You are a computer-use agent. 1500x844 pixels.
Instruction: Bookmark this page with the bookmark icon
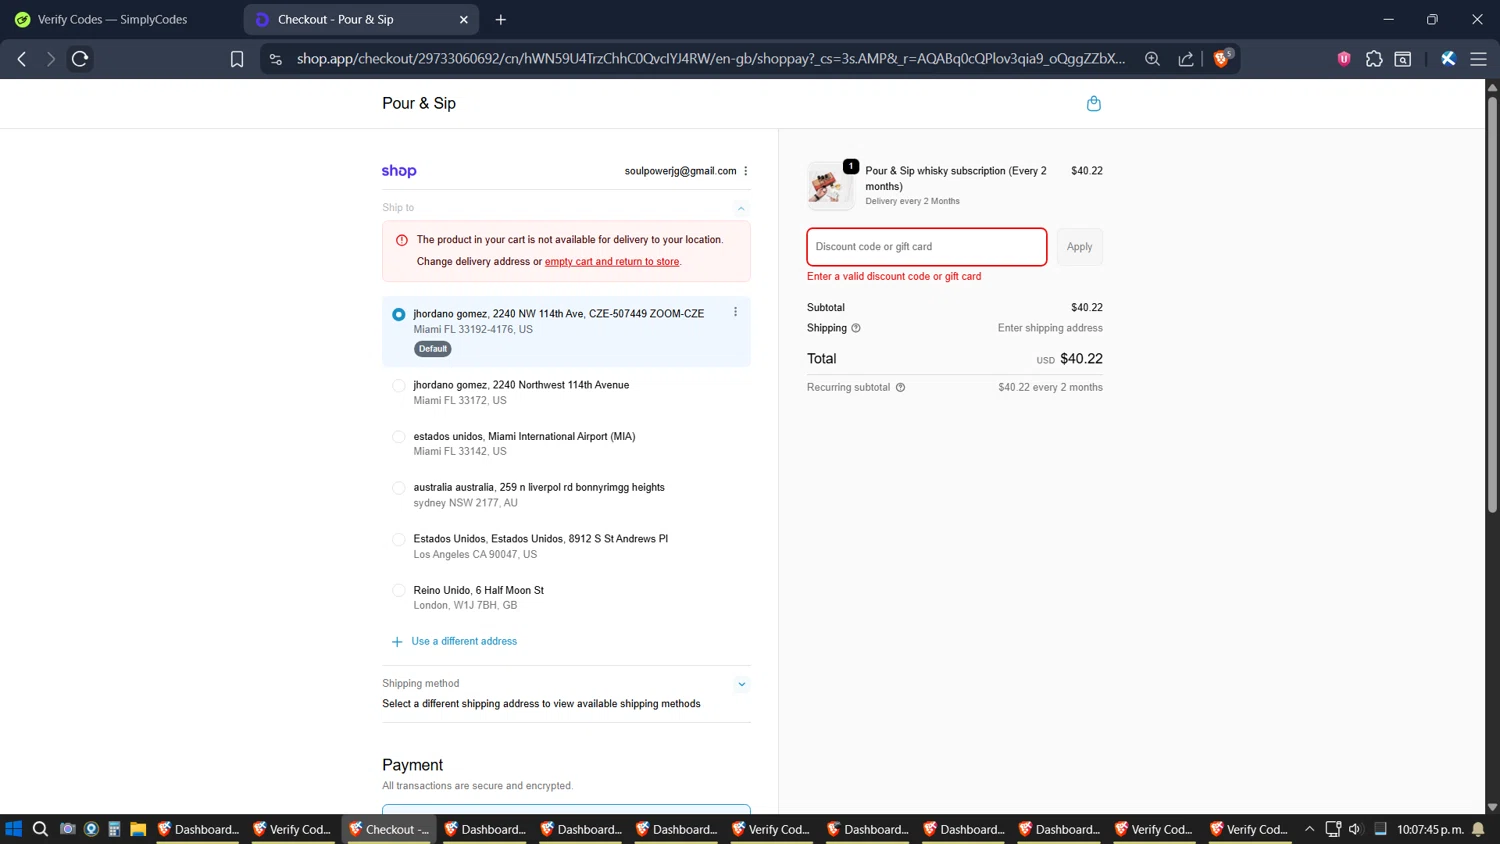tap(237, 59)
